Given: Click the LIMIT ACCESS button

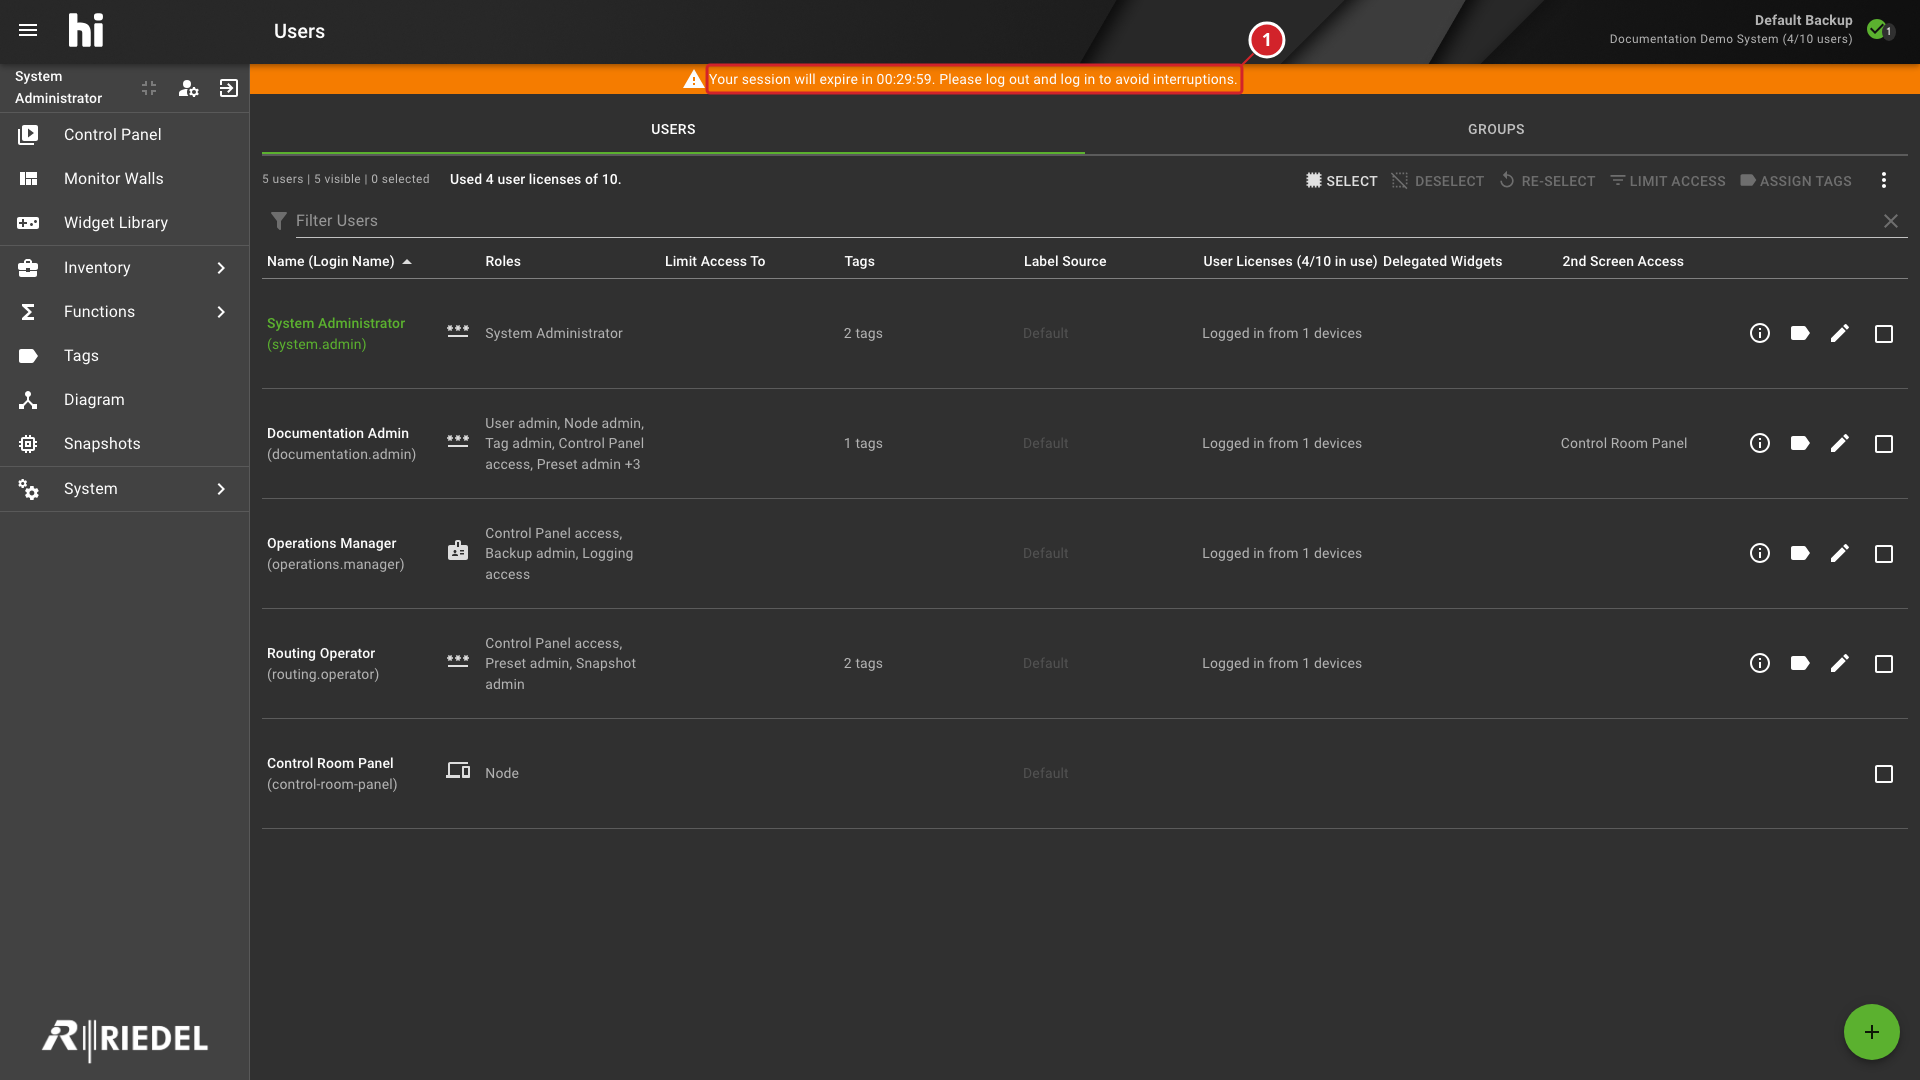Looking at the screenshot, I should [x=1667, y=181].
